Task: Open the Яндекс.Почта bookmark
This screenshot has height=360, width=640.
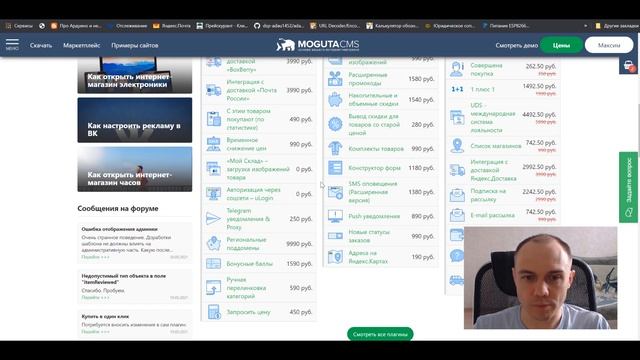Action: (x=172, y=26)
